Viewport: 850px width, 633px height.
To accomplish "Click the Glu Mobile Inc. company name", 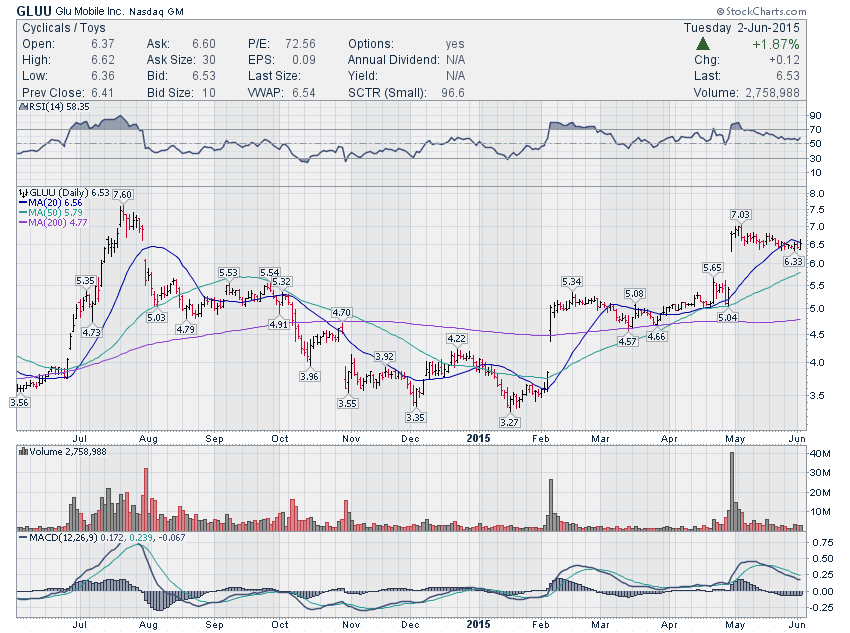I will [x=89, y=11].
